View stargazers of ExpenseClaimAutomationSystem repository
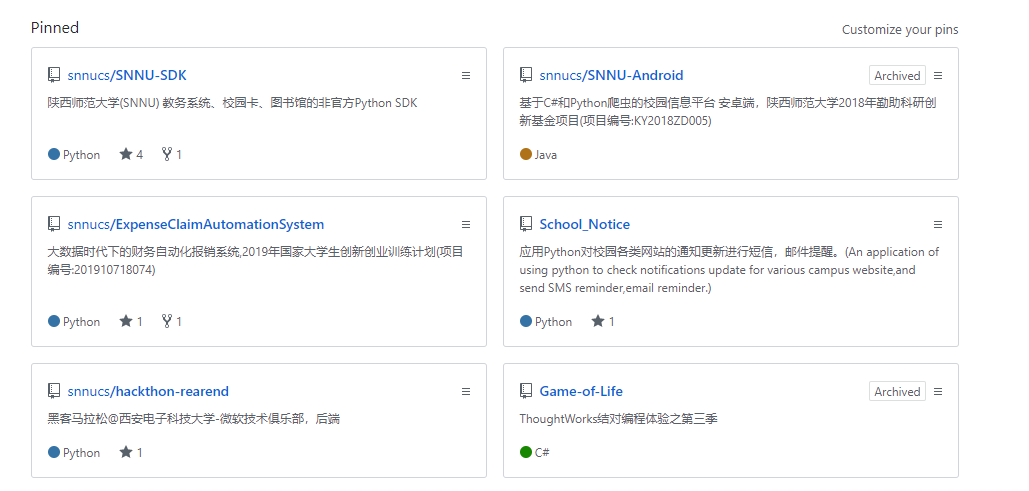The height and width of the screenshot is (491, 1029). pos(131,322)
